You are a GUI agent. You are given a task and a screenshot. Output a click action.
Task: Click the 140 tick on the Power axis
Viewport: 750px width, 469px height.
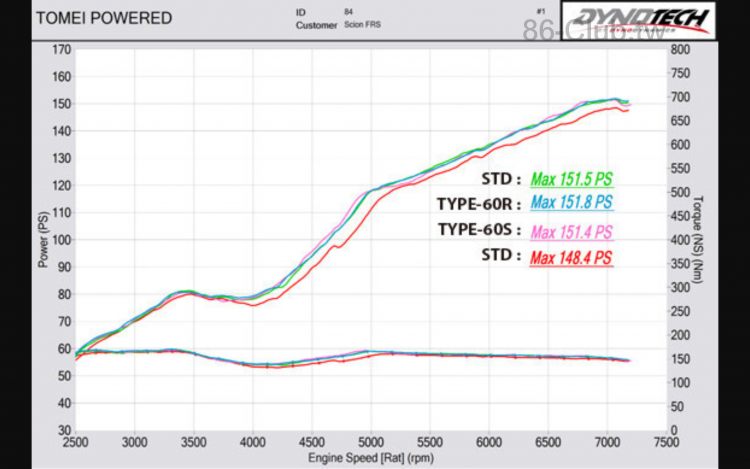(61, 131)
